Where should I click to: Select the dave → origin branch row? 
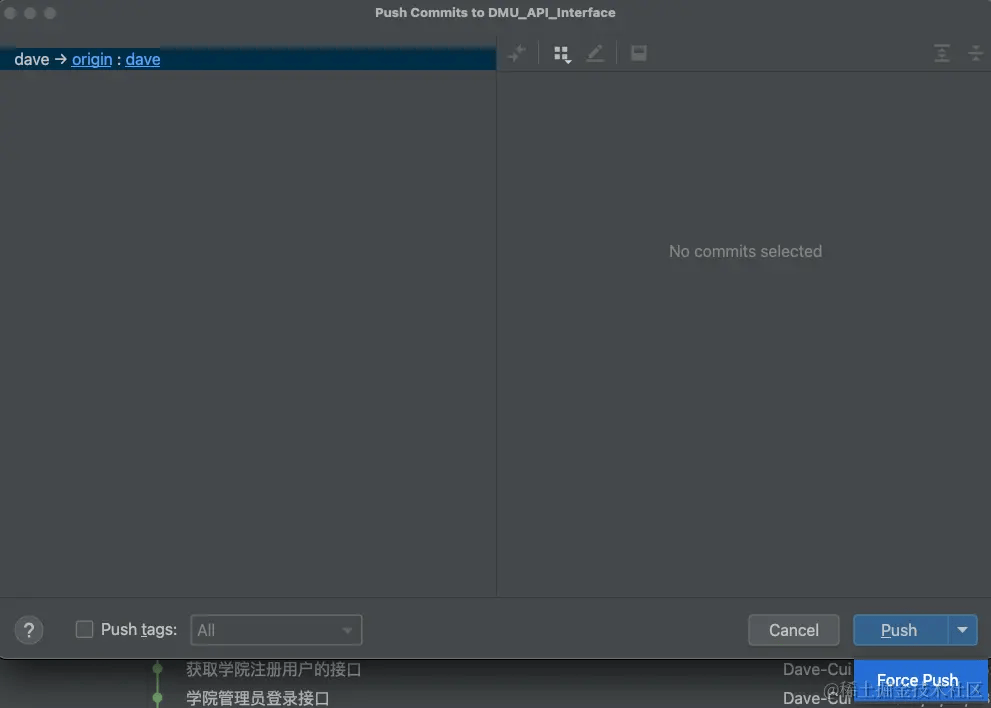(x=300, y=60)
